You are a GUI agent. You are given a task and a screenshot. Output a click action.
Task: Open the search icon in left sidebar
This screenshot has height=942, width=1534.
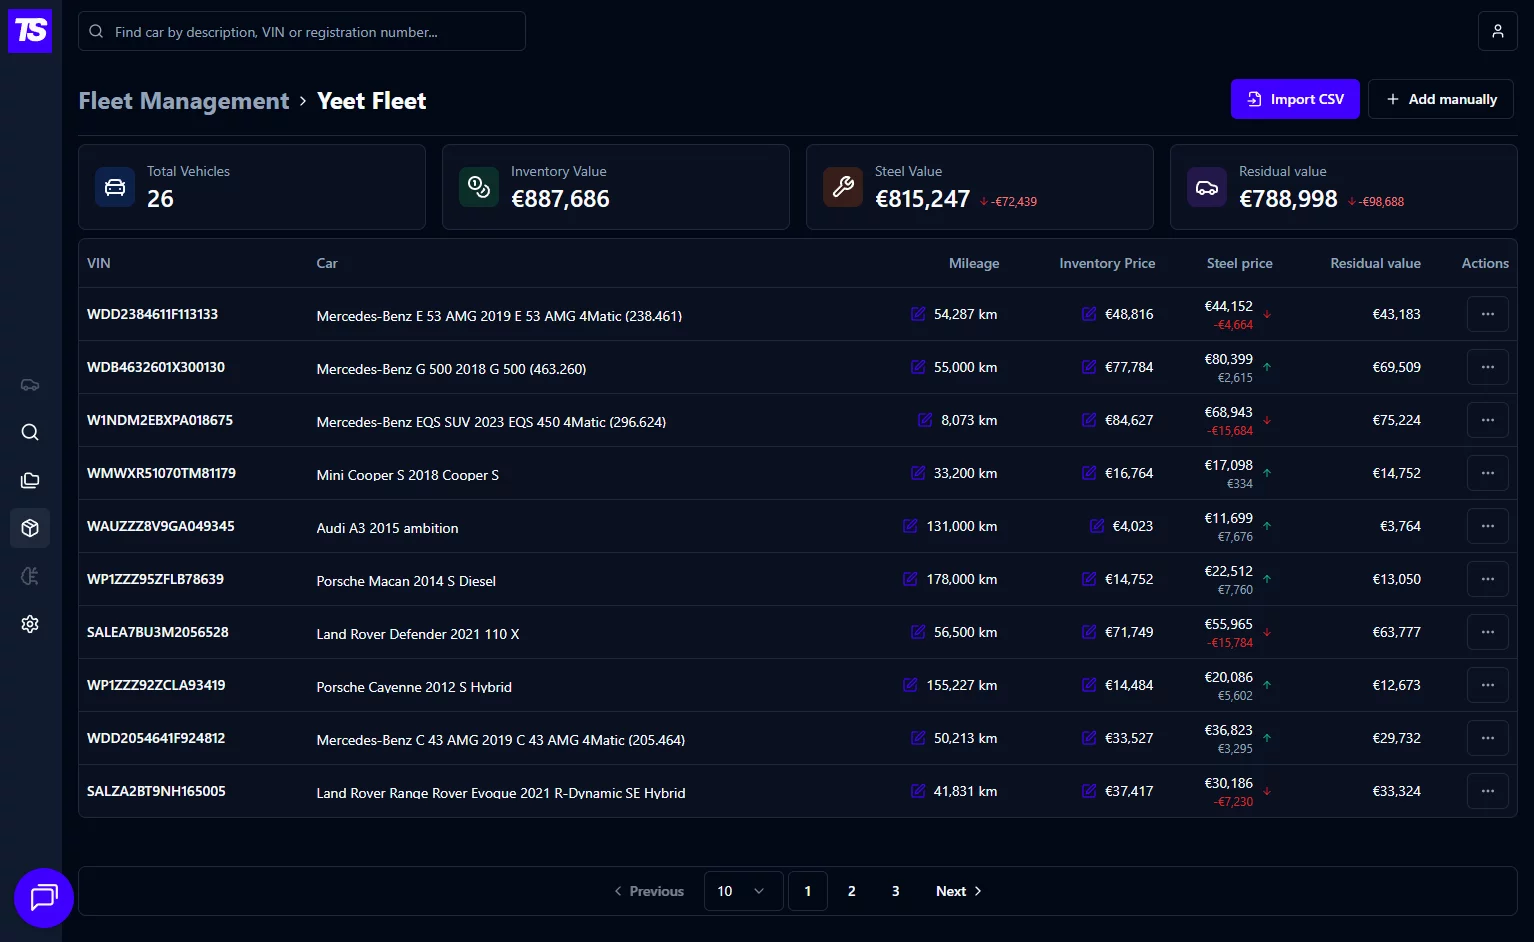(30, 432)
